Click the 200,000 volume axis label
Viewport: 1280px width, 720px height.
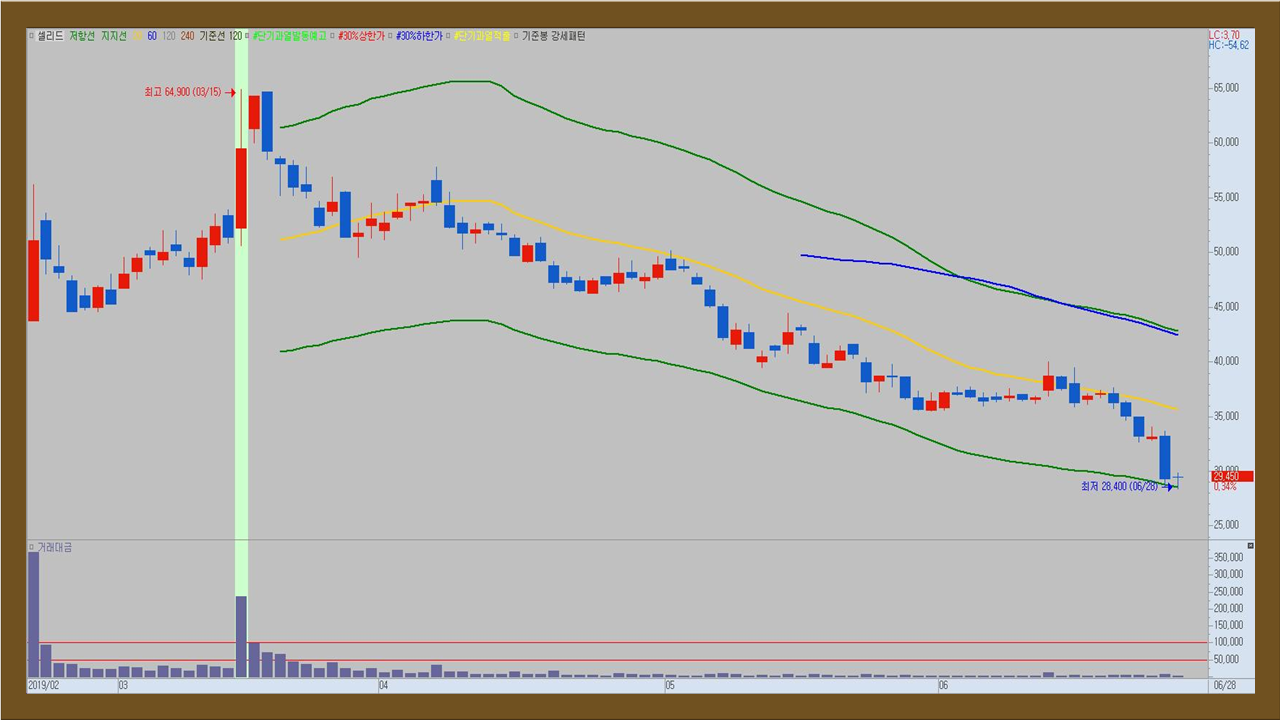[x=1228, y=608]
